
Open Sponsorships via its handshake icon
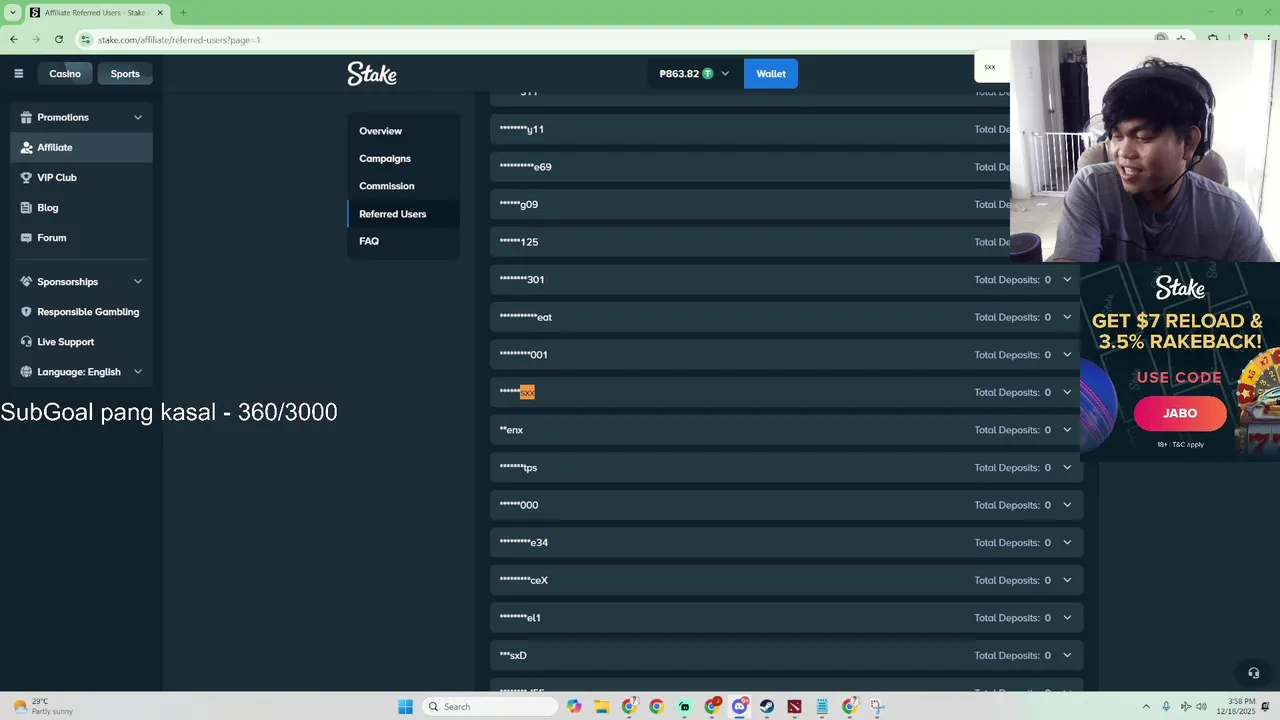pos(26,282)
